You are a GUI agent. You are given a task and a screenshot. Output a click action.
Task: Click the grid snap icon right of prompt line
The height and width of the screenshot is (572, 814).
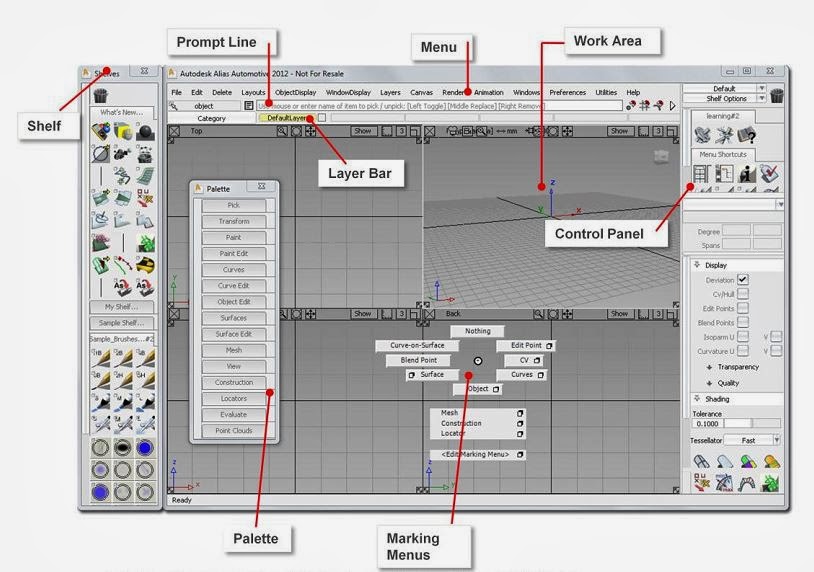click(645, 105)
